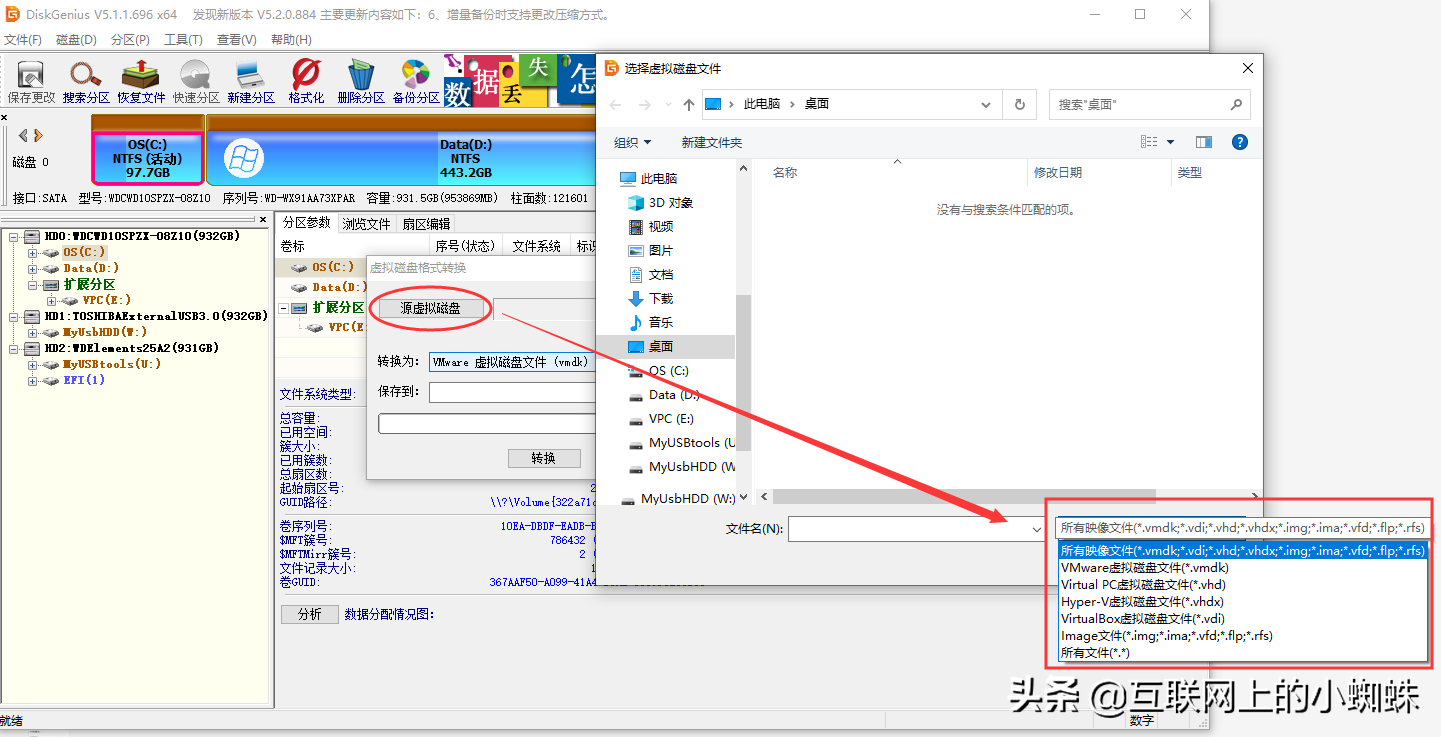Click the 源虚拟磁盘 button

tap(431, 309)
